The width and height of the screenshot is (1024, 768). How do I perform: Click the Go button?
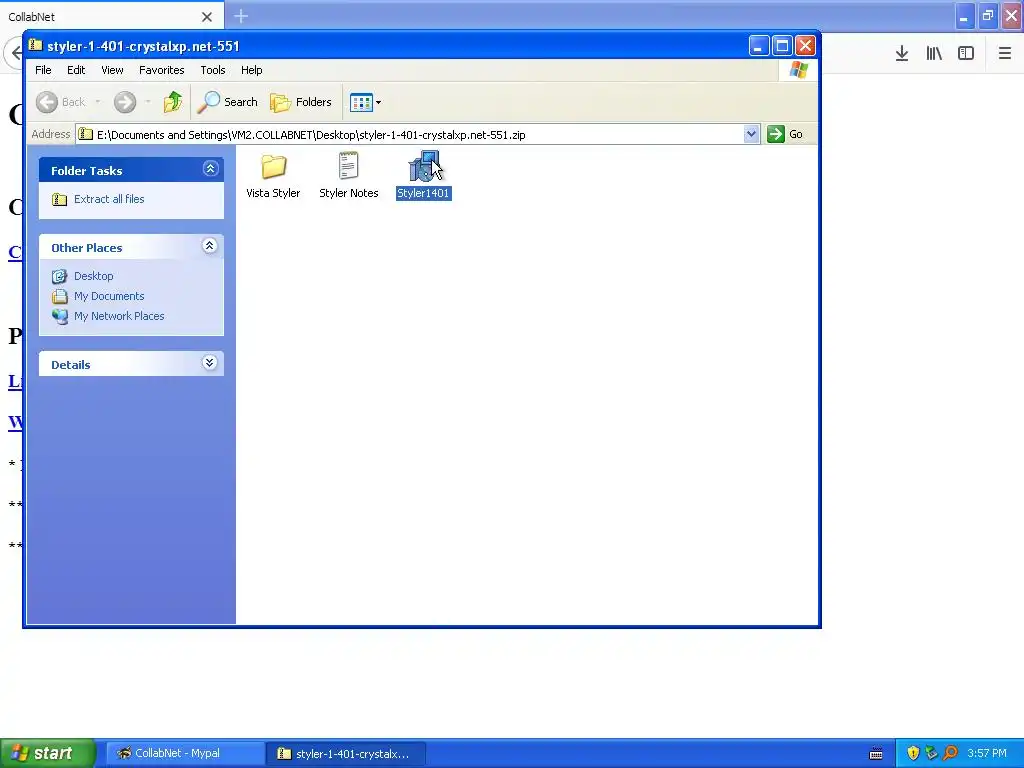point(785,134)
